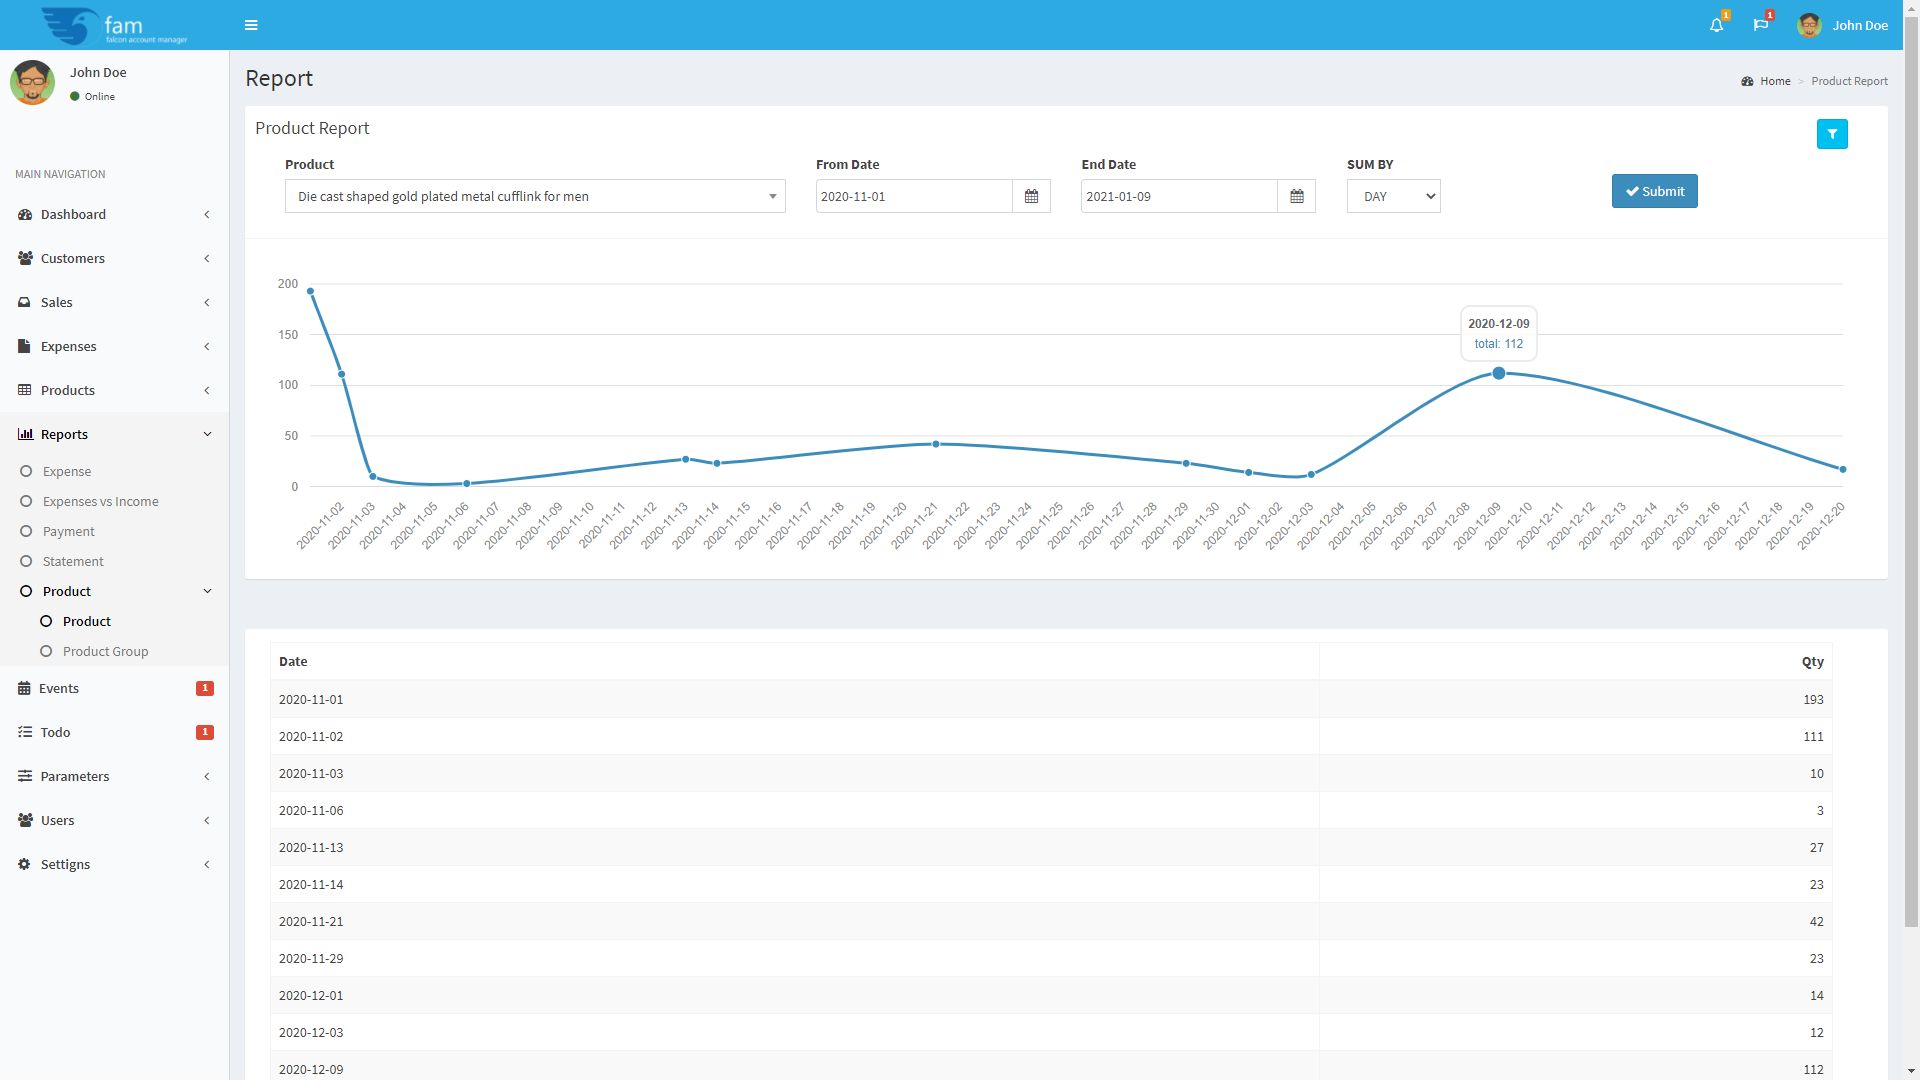Click the Submit button
Screen dimensions: 1920x1080
pyautogui.click(x=1654, y=191)
